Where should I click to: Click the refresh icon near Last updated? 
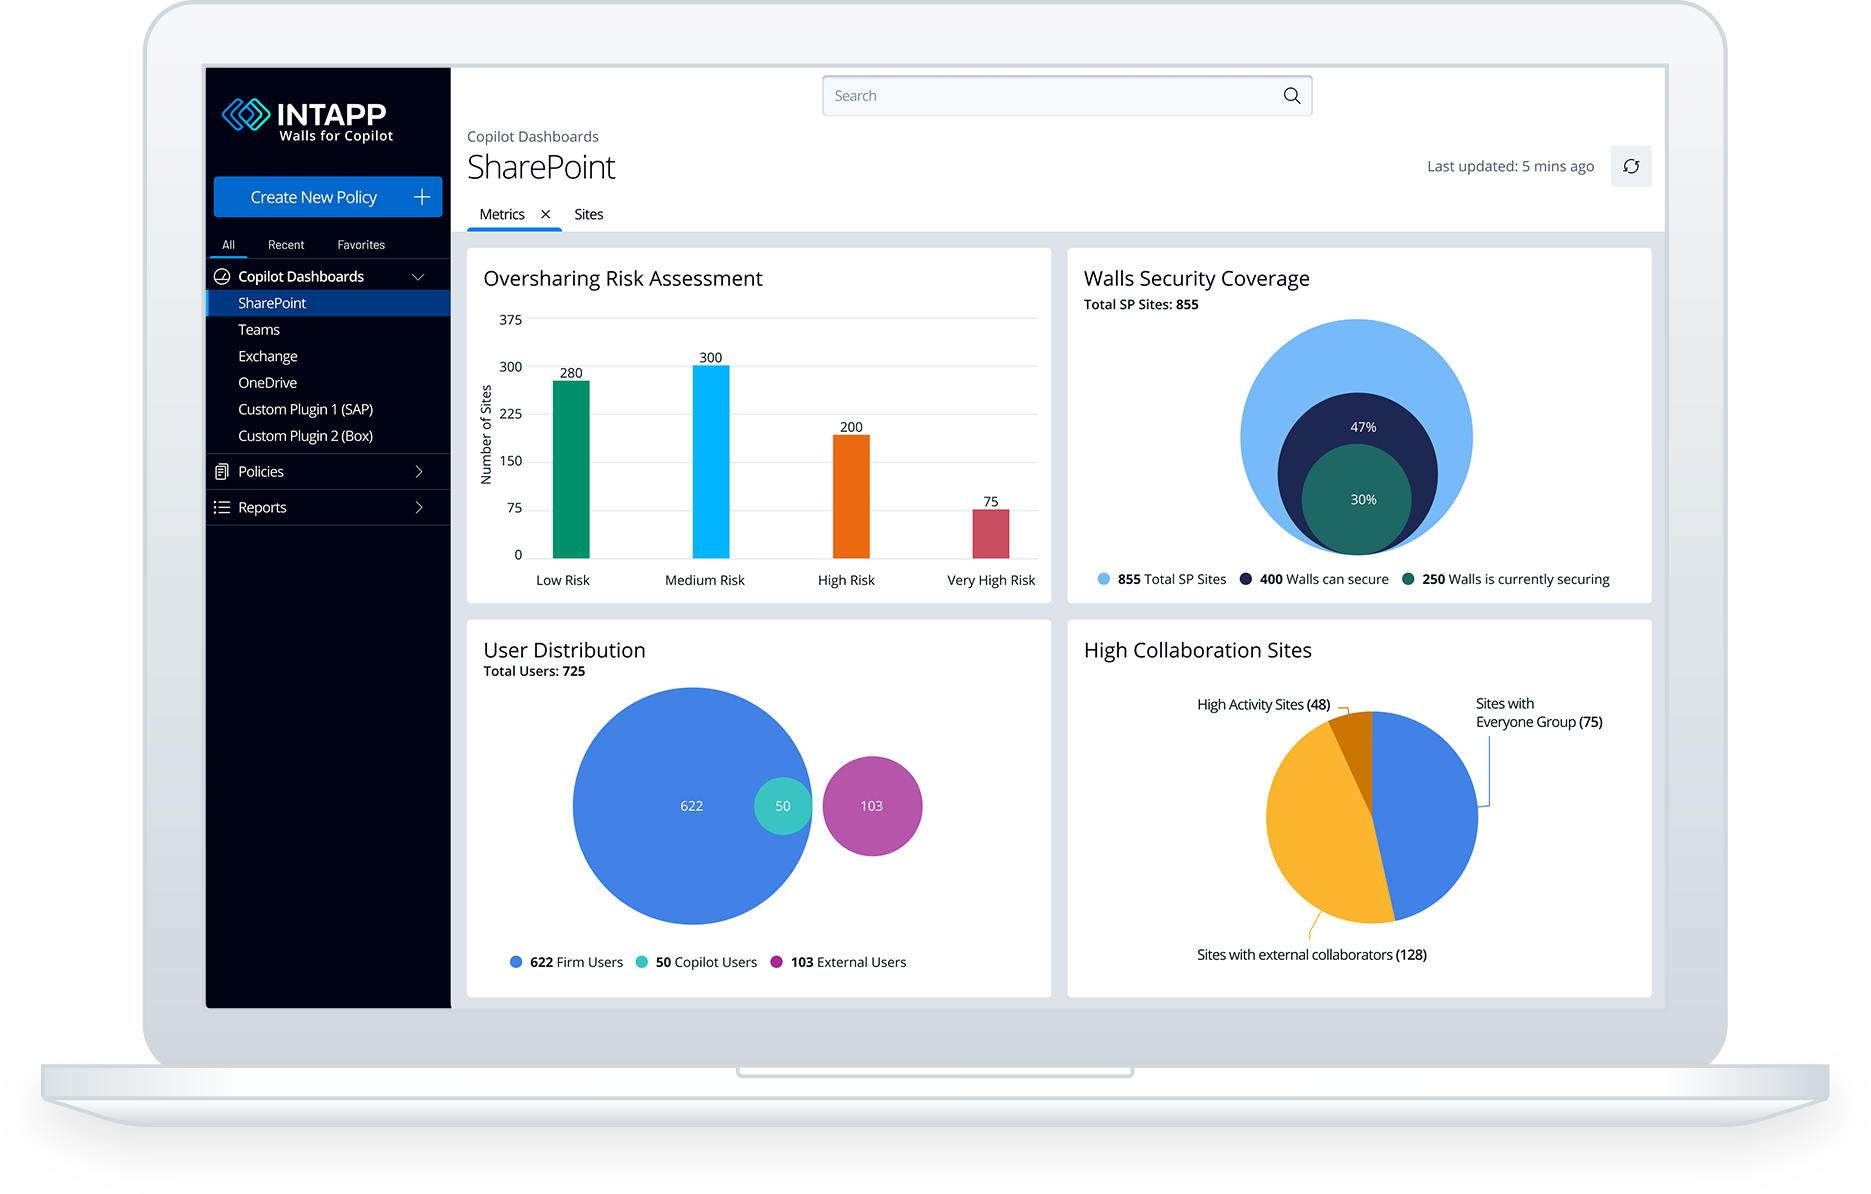1632,166
